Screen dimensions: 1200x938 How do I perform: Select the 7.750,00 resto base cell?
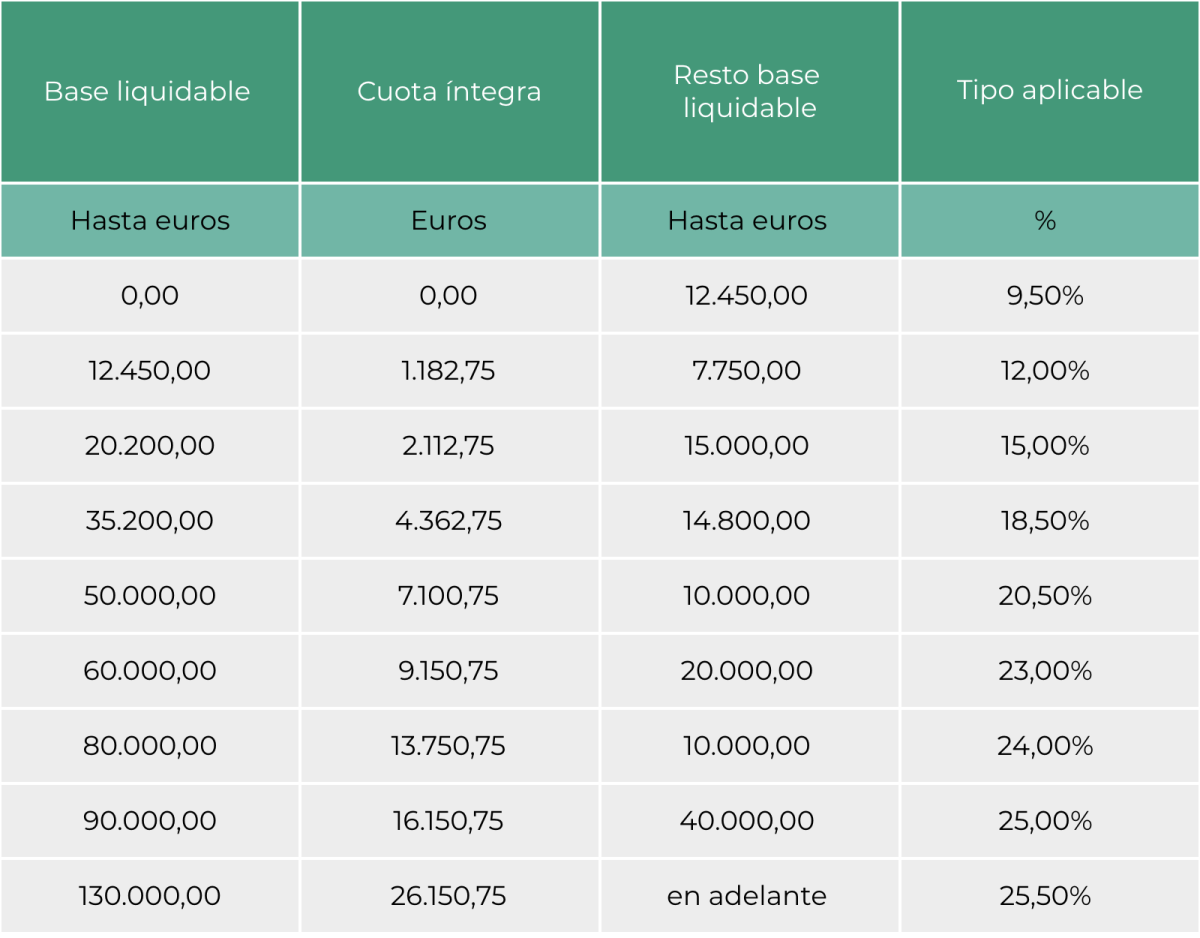pyautogui.click(x=747, y=371)
